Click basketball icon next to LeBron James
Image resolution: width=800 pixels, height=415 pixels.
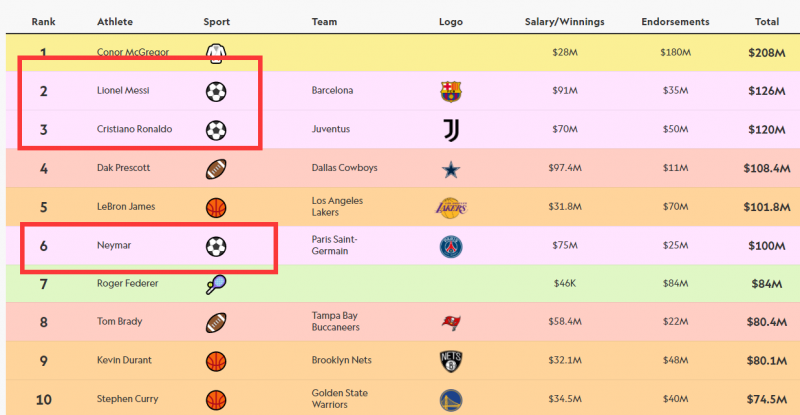pyautogui.click(x=215, y=207)
